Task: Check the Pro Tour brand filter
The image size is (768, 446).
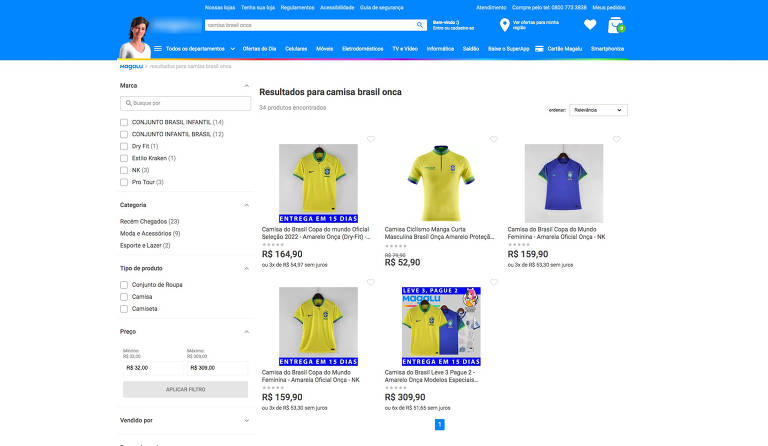Action: tap(124, 182)
